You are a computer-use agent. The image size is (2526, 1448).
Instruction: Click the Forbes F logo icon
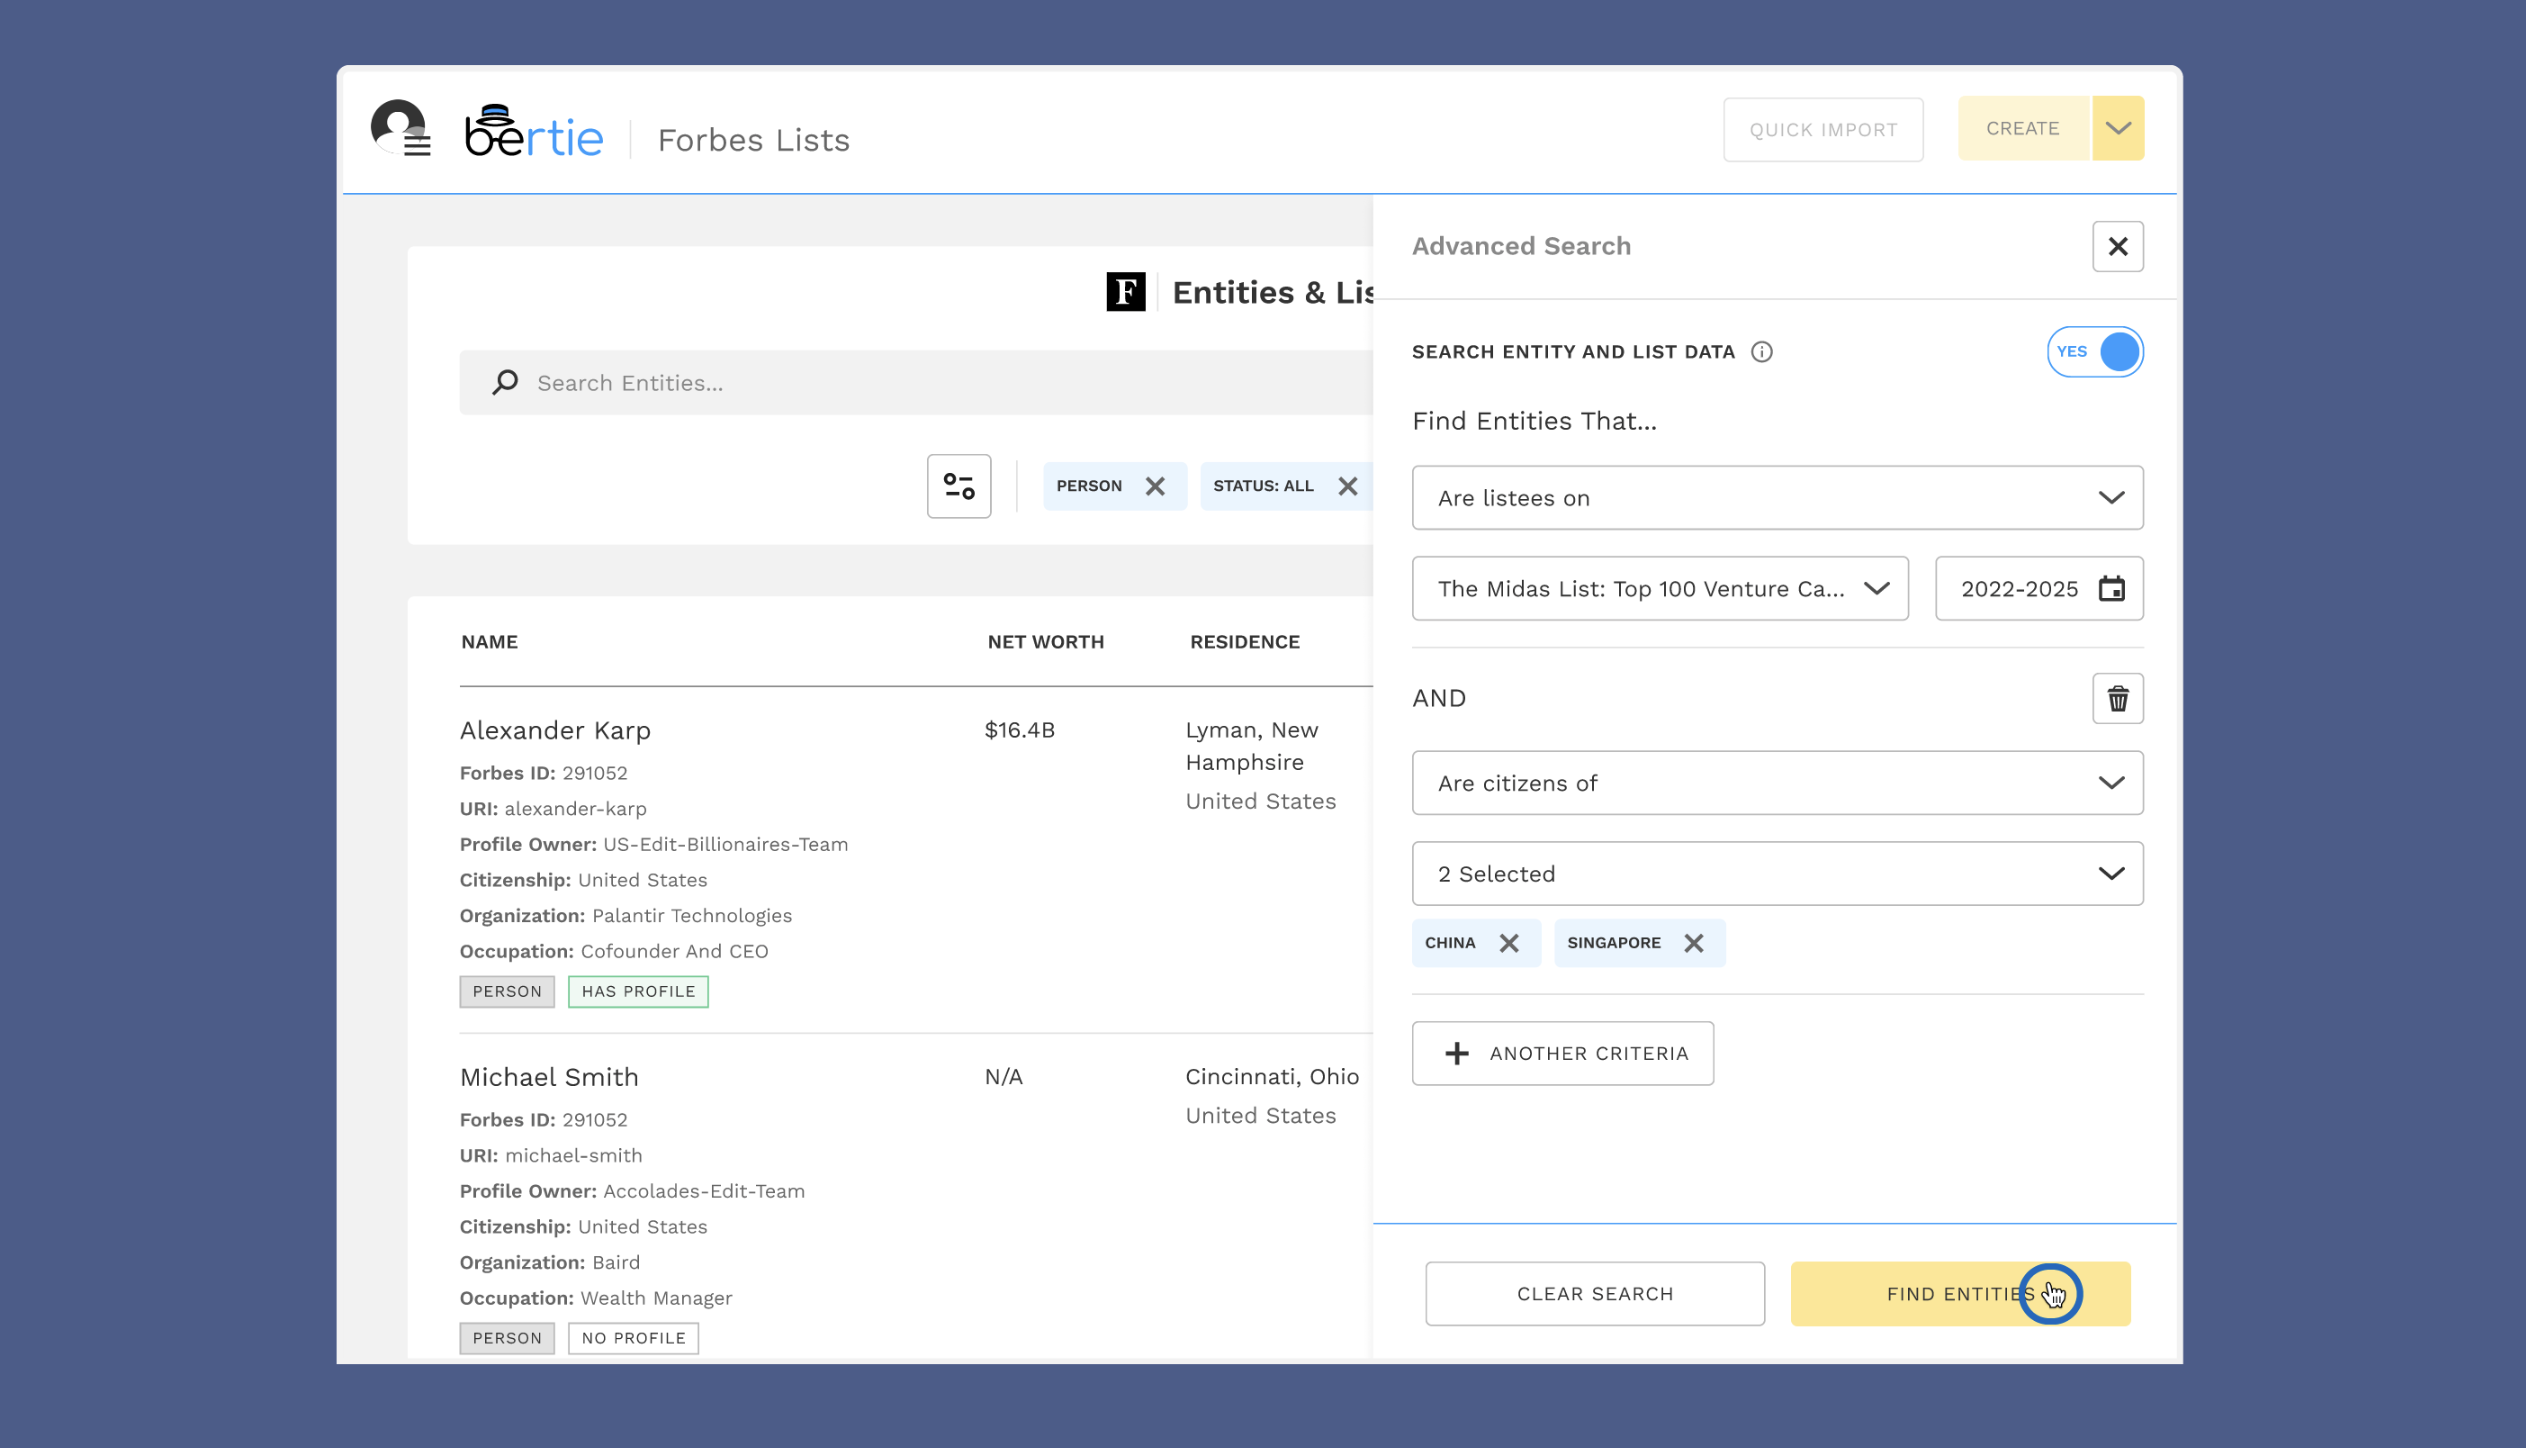click(1126, 293)
